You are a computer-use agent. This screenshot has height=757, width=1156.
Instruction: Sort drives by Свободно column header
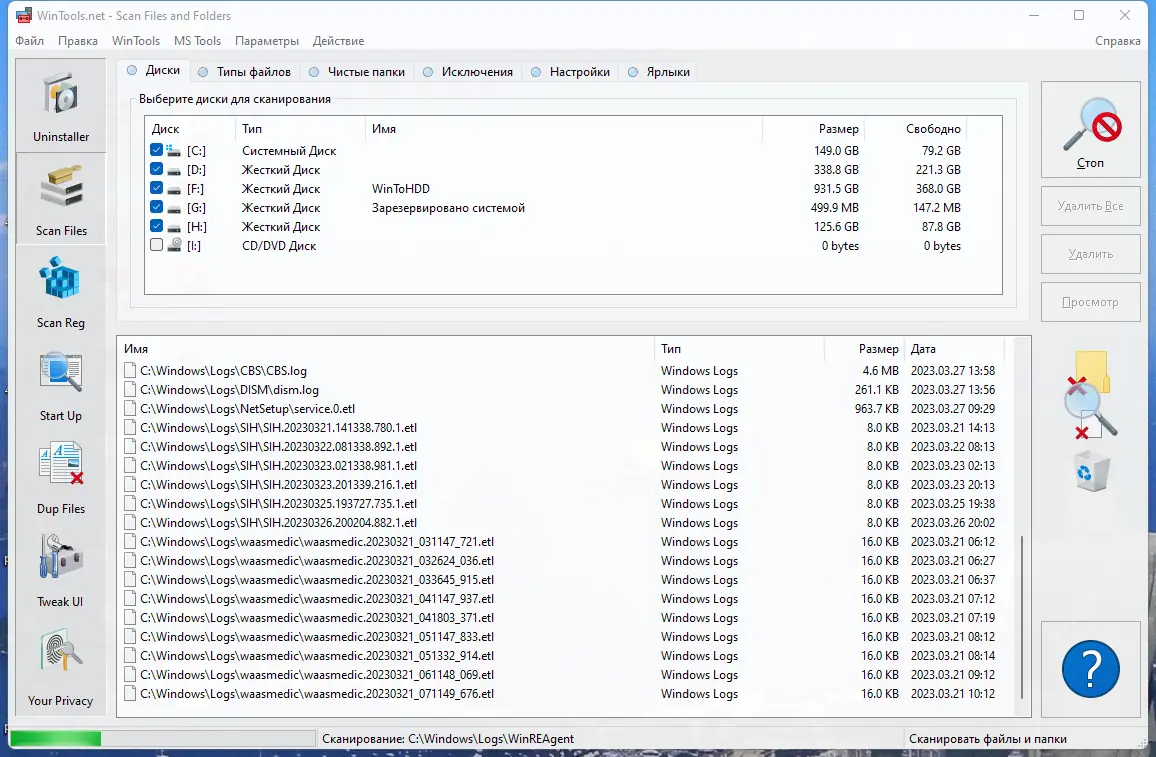click(x=916, y=129)
